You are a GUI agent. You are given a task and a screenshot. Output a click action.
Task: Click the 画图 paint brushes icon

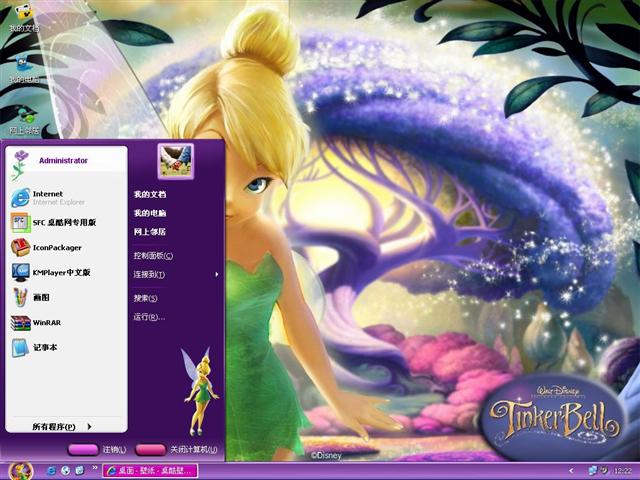click(x=20, y=297)
